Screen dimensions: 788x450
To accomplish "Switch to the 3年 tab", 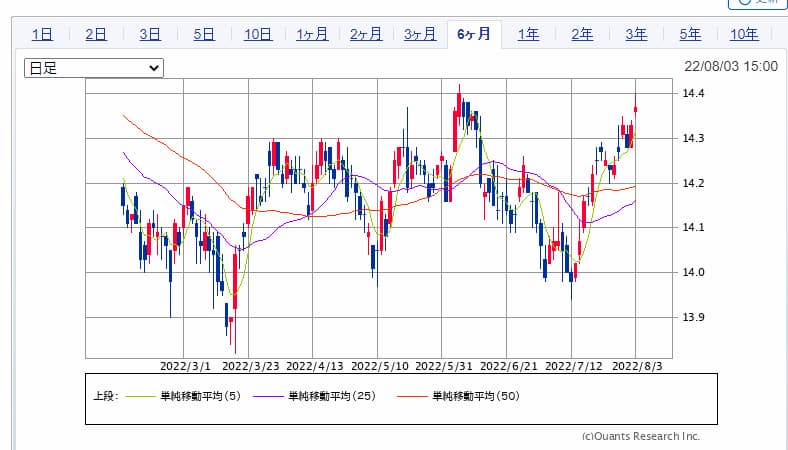I will click(636, 34).
